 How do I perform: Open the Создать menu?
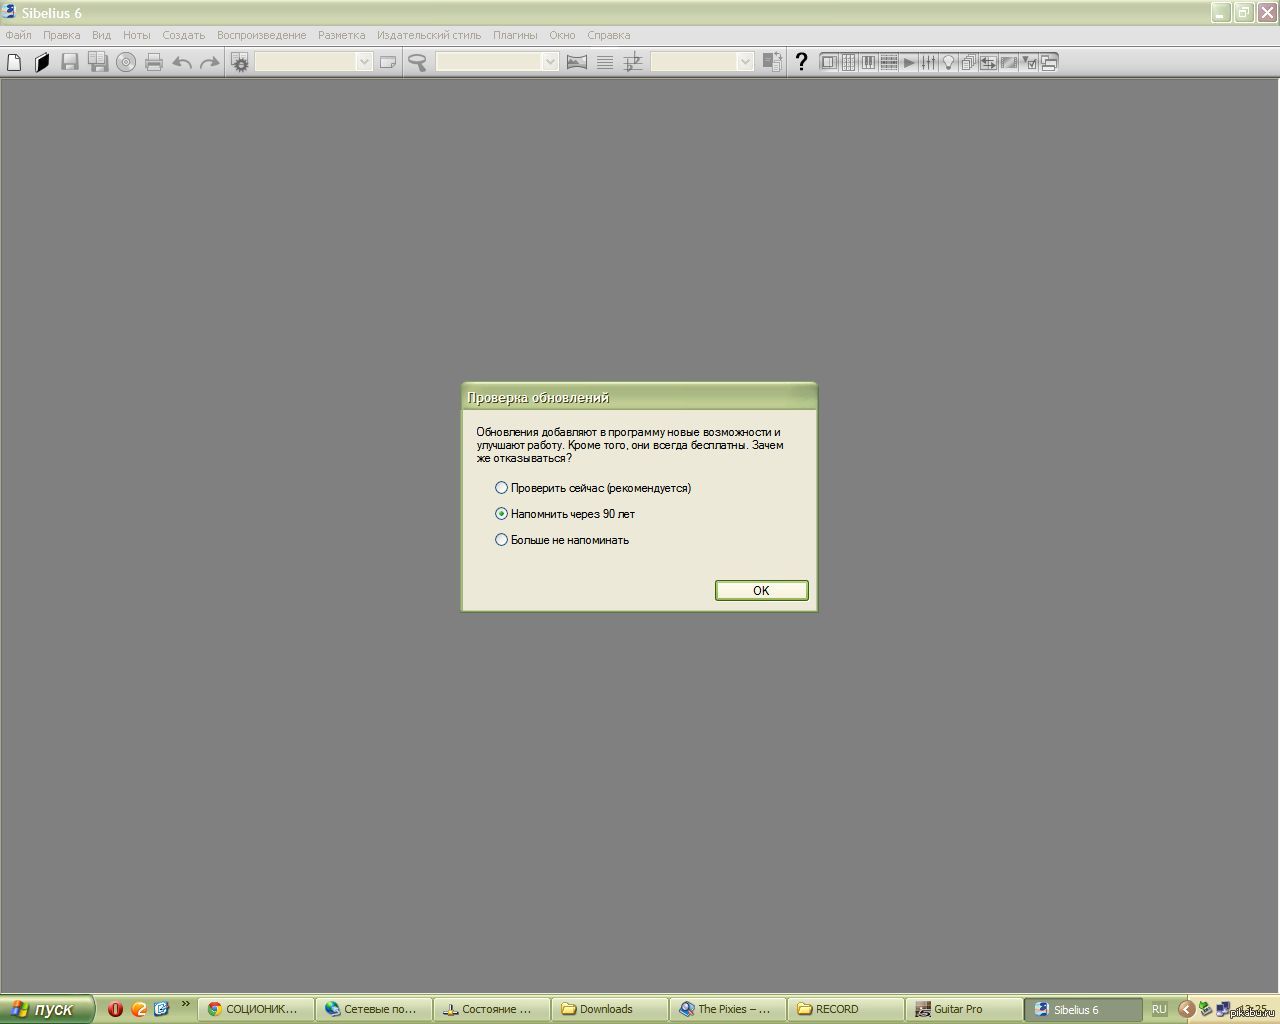184,35
